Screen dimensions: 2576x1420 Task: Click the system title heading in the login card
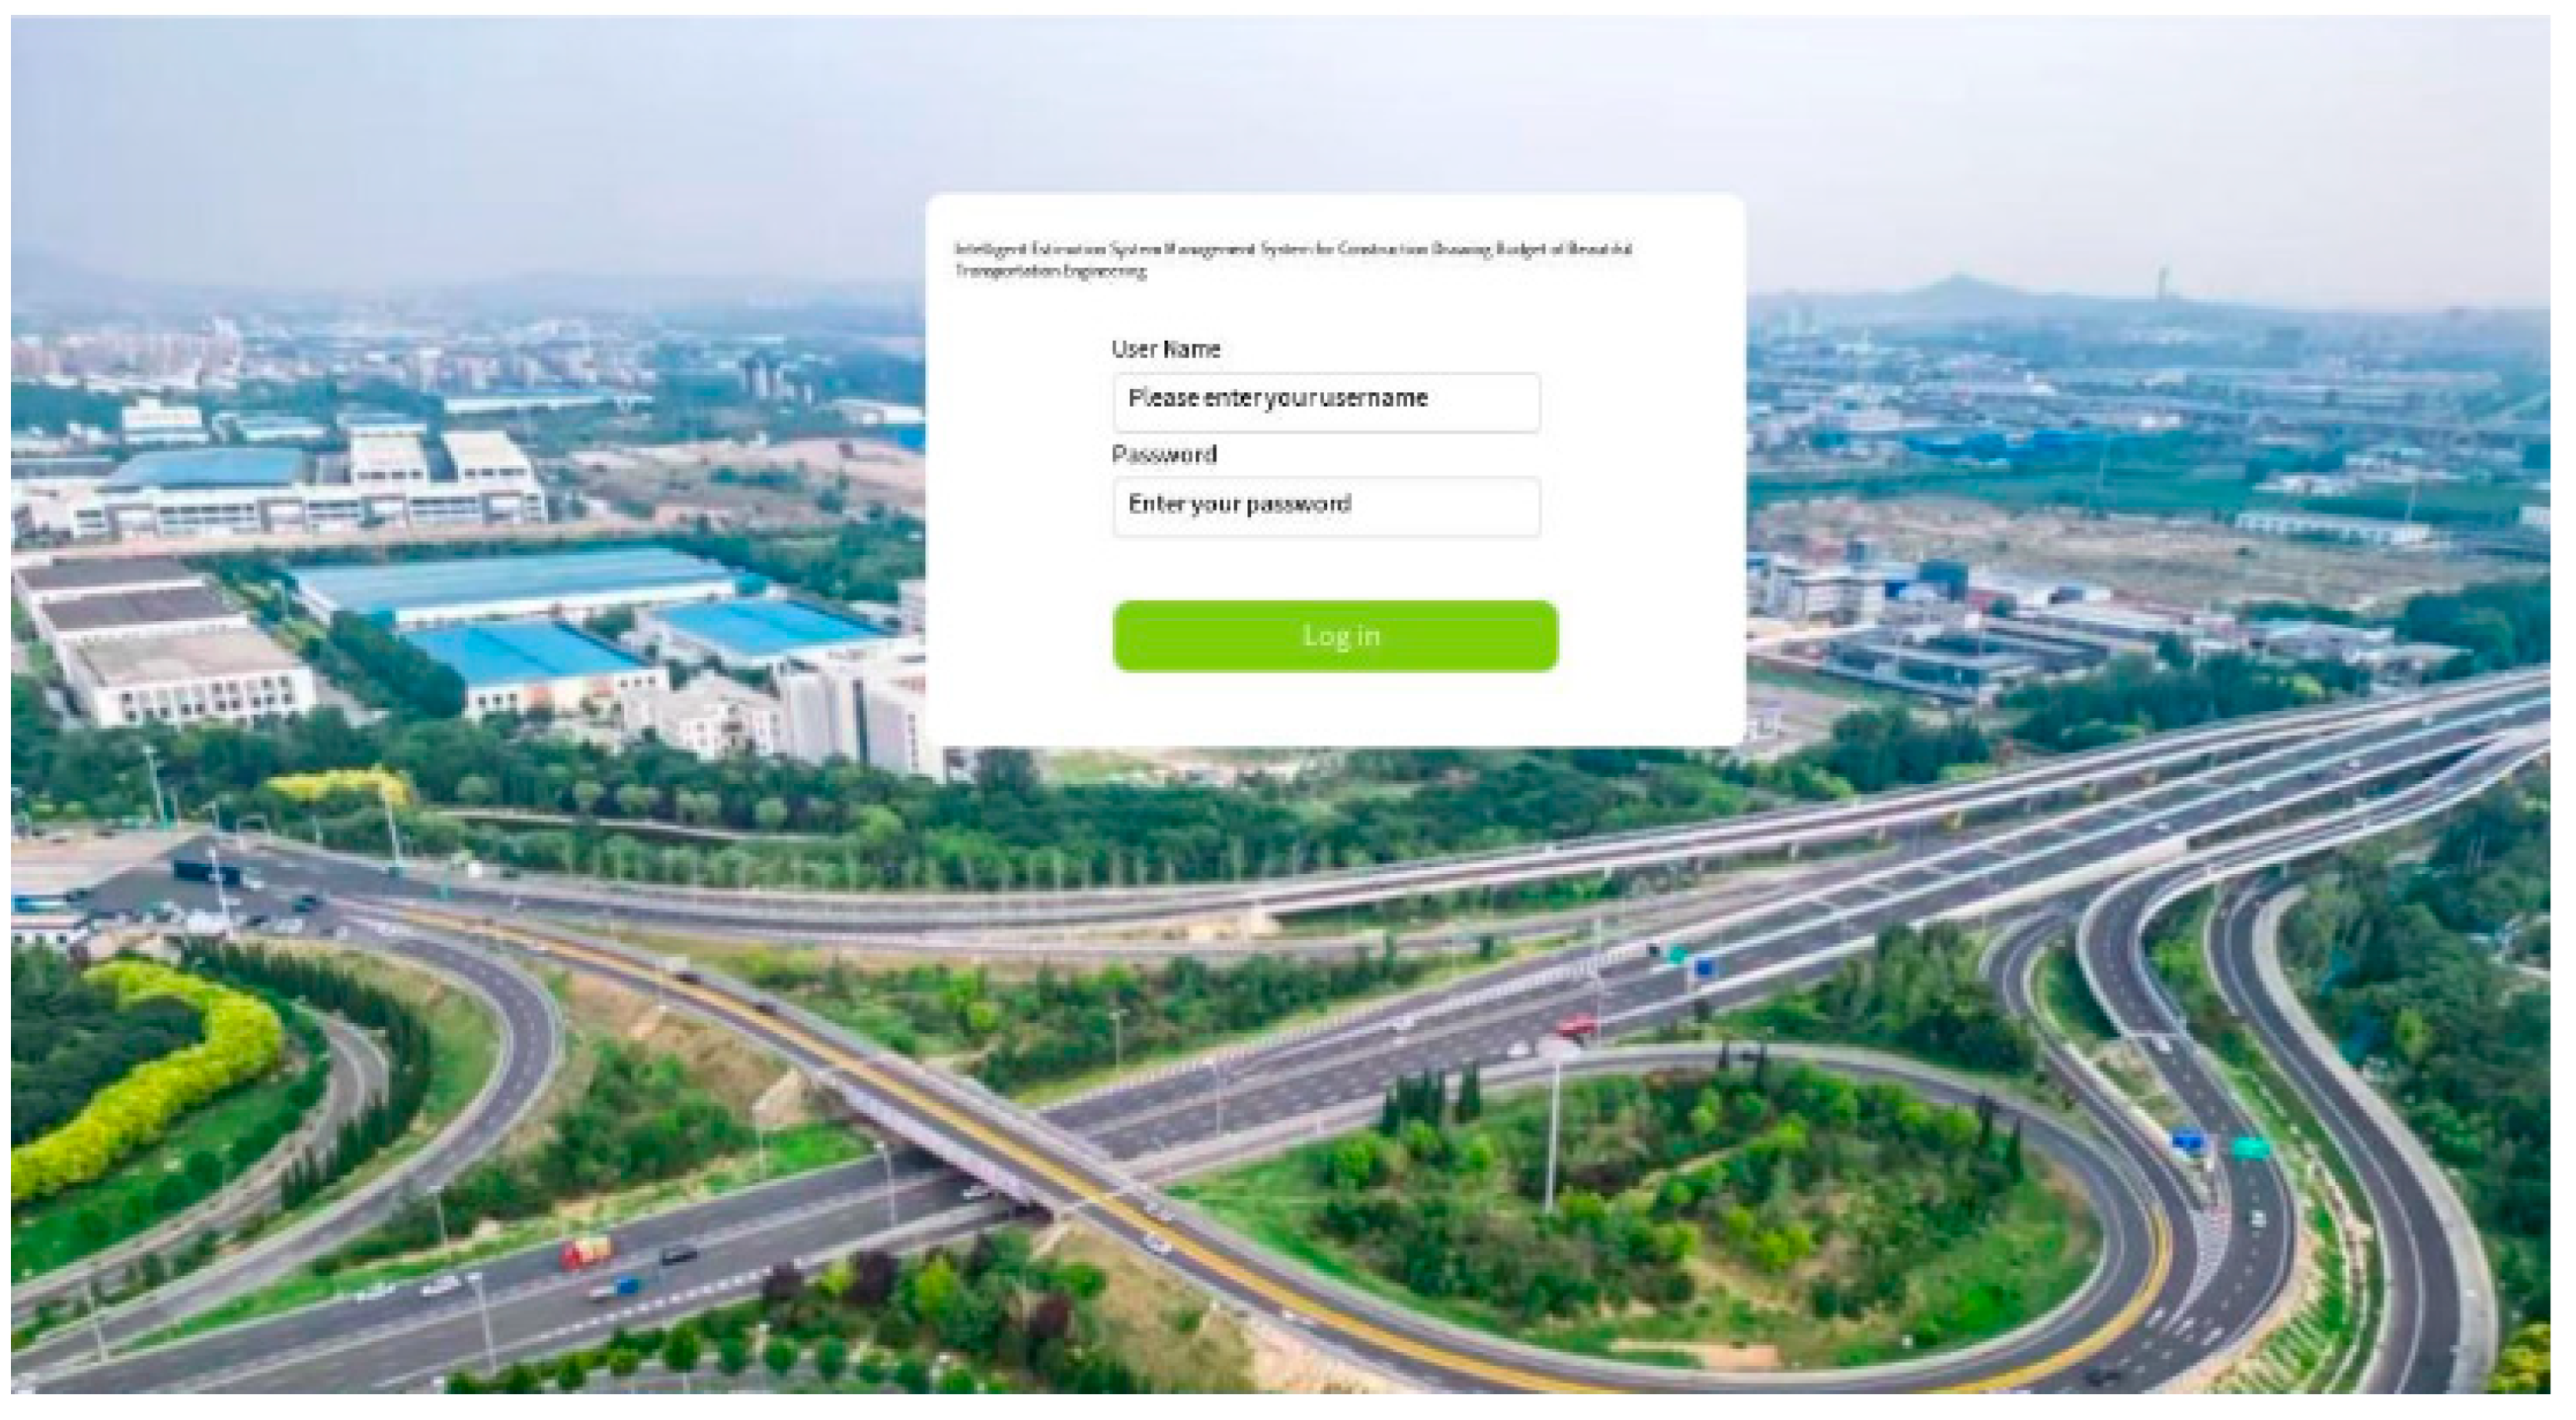coord(1293,259)
